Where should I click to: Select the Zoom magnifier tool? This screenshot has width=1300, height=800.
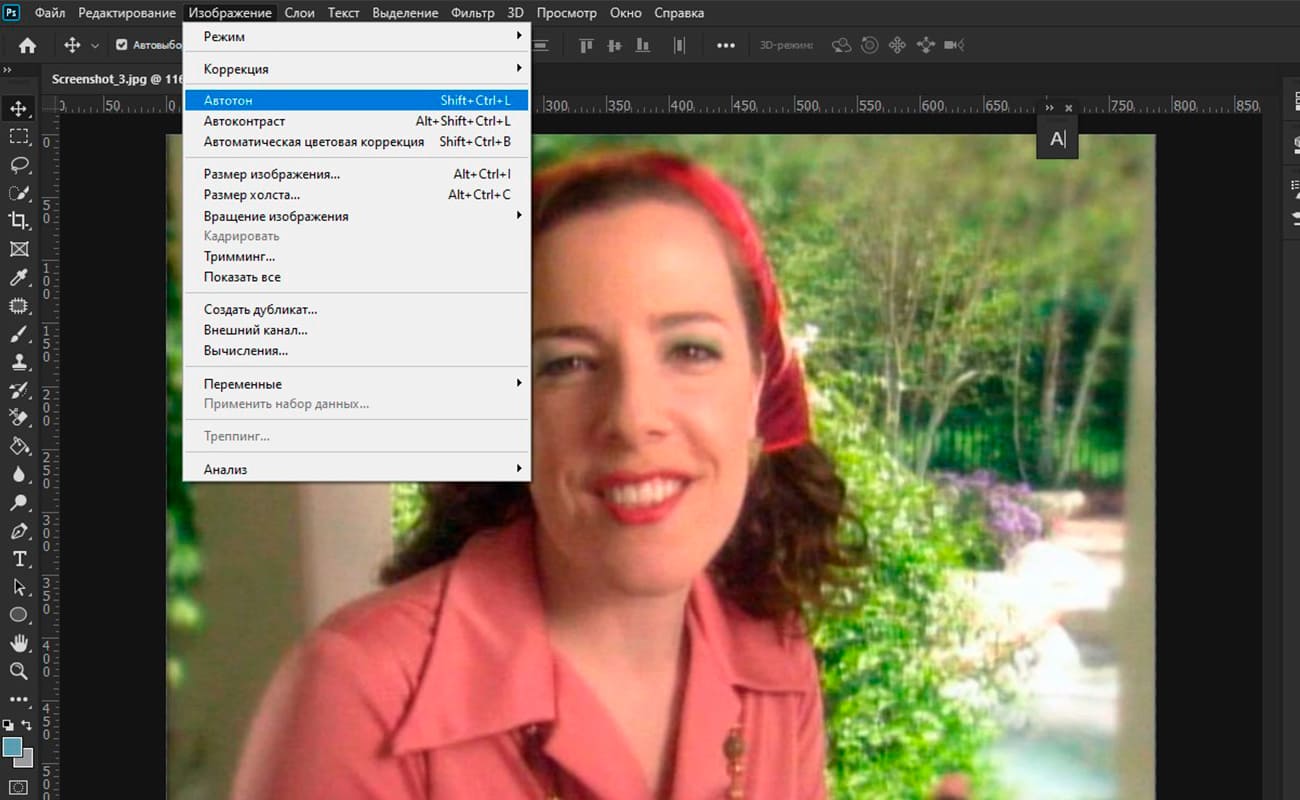point(19,671)
